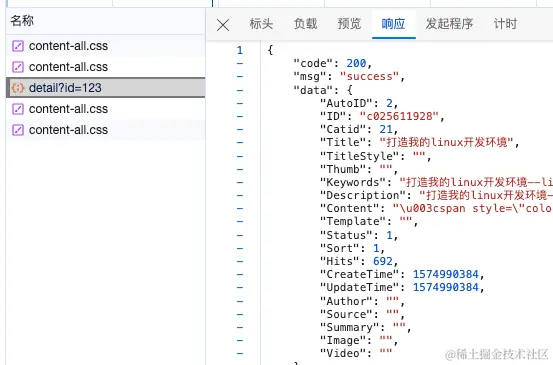This screenshot has width=553, height=365.
Task: Select the detail?id=123 request
Action: (105, 87)
